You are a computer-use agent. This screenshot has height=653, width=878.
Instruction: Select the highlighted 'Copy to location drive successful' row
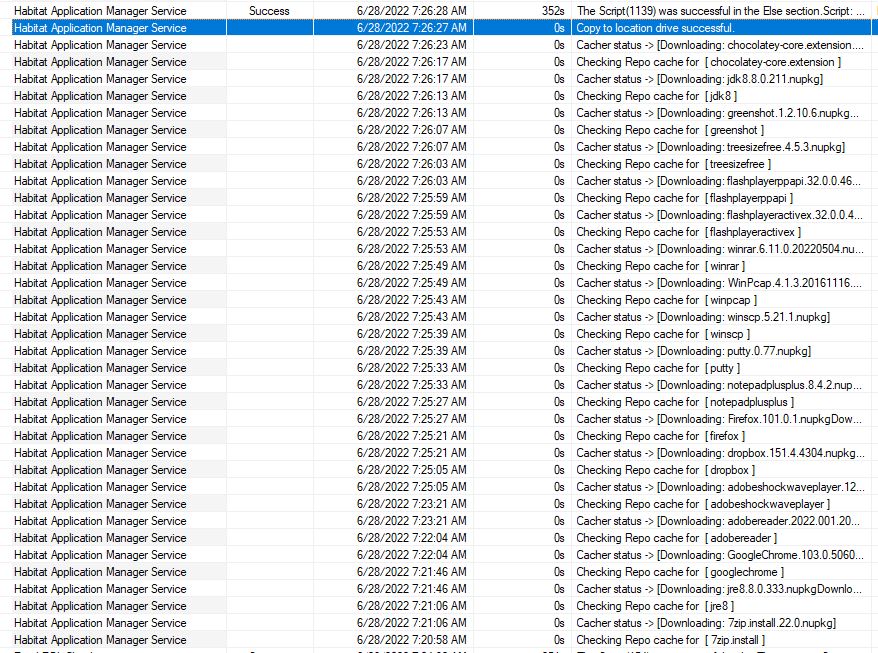tap(654, 28)
